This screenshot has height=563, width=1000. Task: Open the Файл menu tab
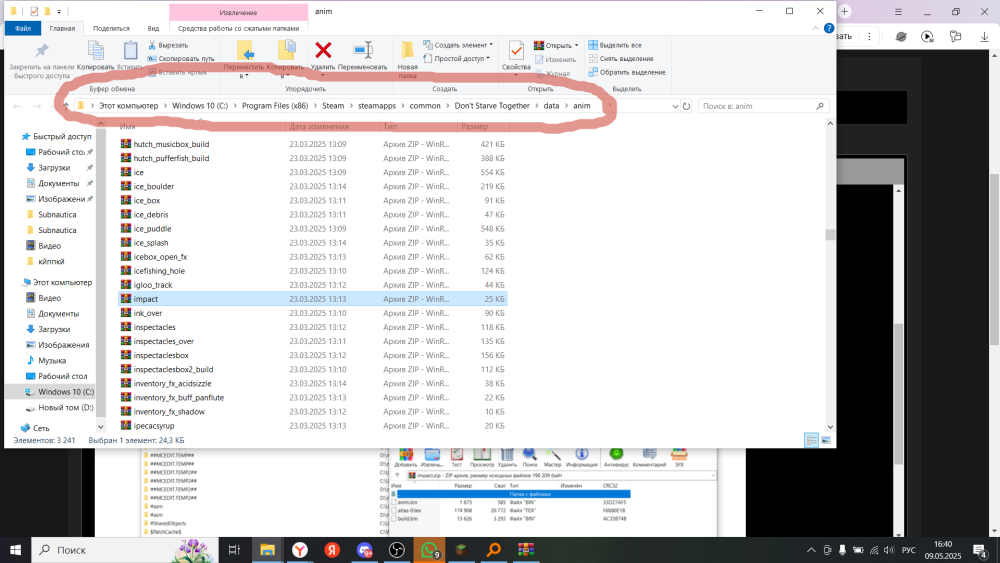(x=23, y=28)
